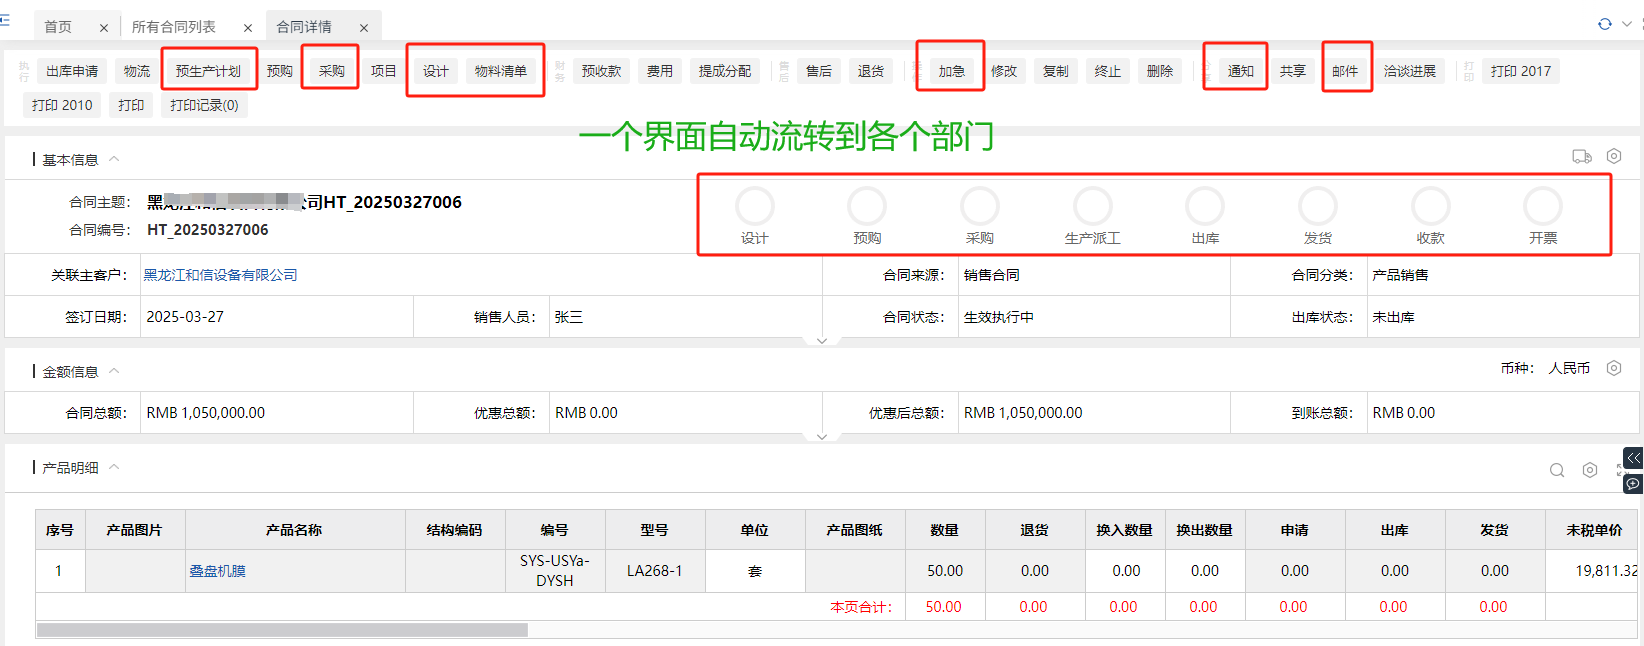Viewport: 1644px width, 646px height.
Task: Select the 合同详情 tab
Action: click(304, 27)
